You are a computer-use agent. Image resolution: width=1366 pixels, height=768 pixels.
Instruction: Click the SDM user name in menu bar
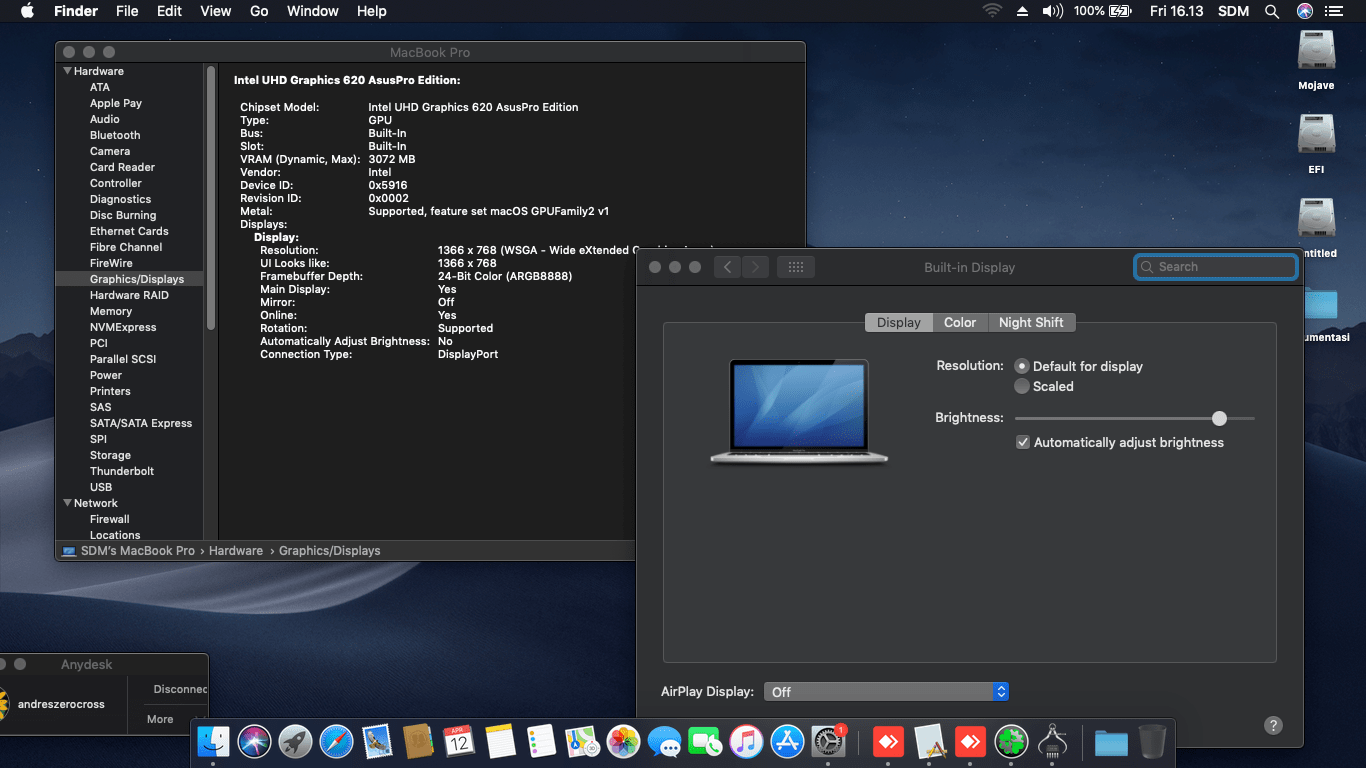tap(1232, 11)
